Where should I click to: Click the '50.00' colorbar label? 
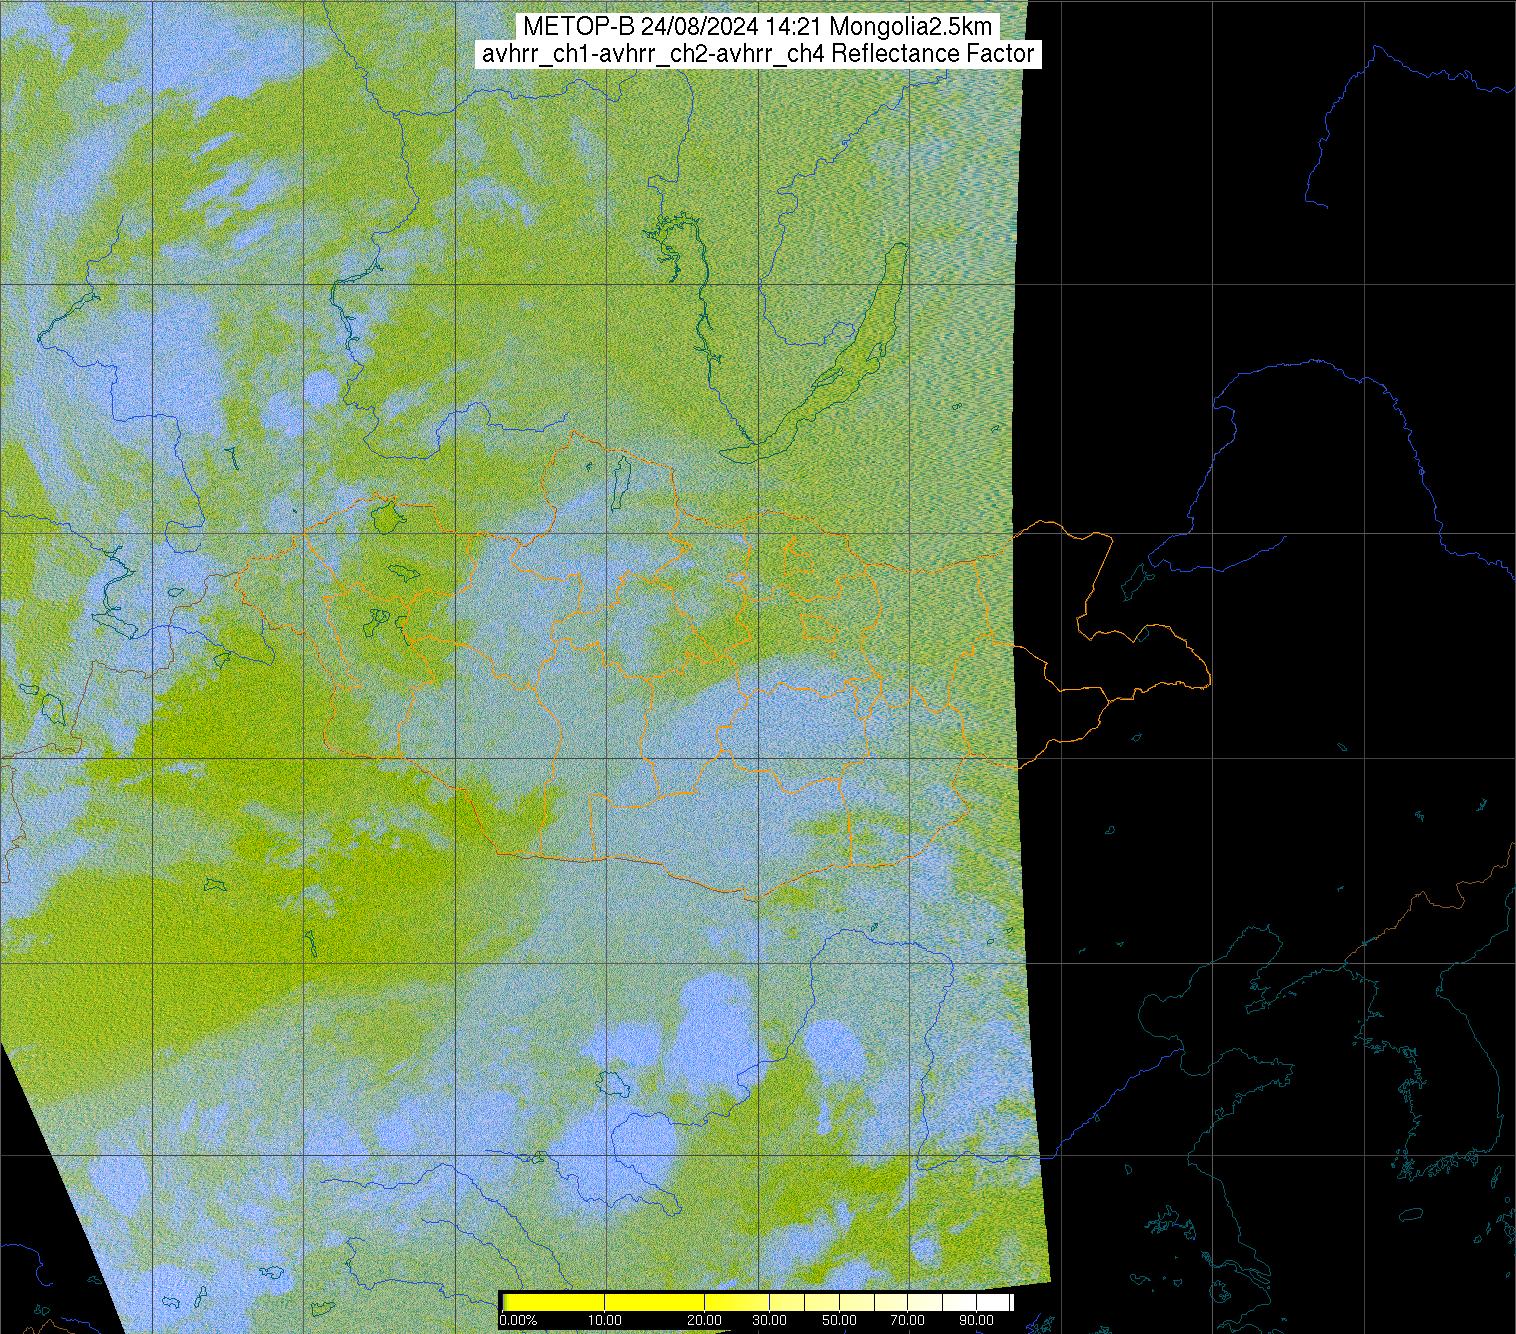tap(840, 1320)
